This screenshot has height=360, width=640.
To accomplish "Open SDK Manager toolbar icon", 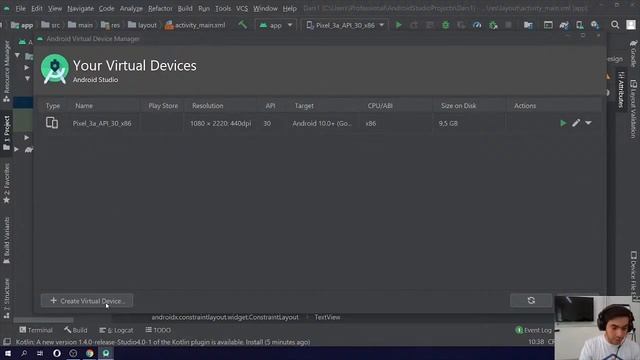I will [595, 25].
